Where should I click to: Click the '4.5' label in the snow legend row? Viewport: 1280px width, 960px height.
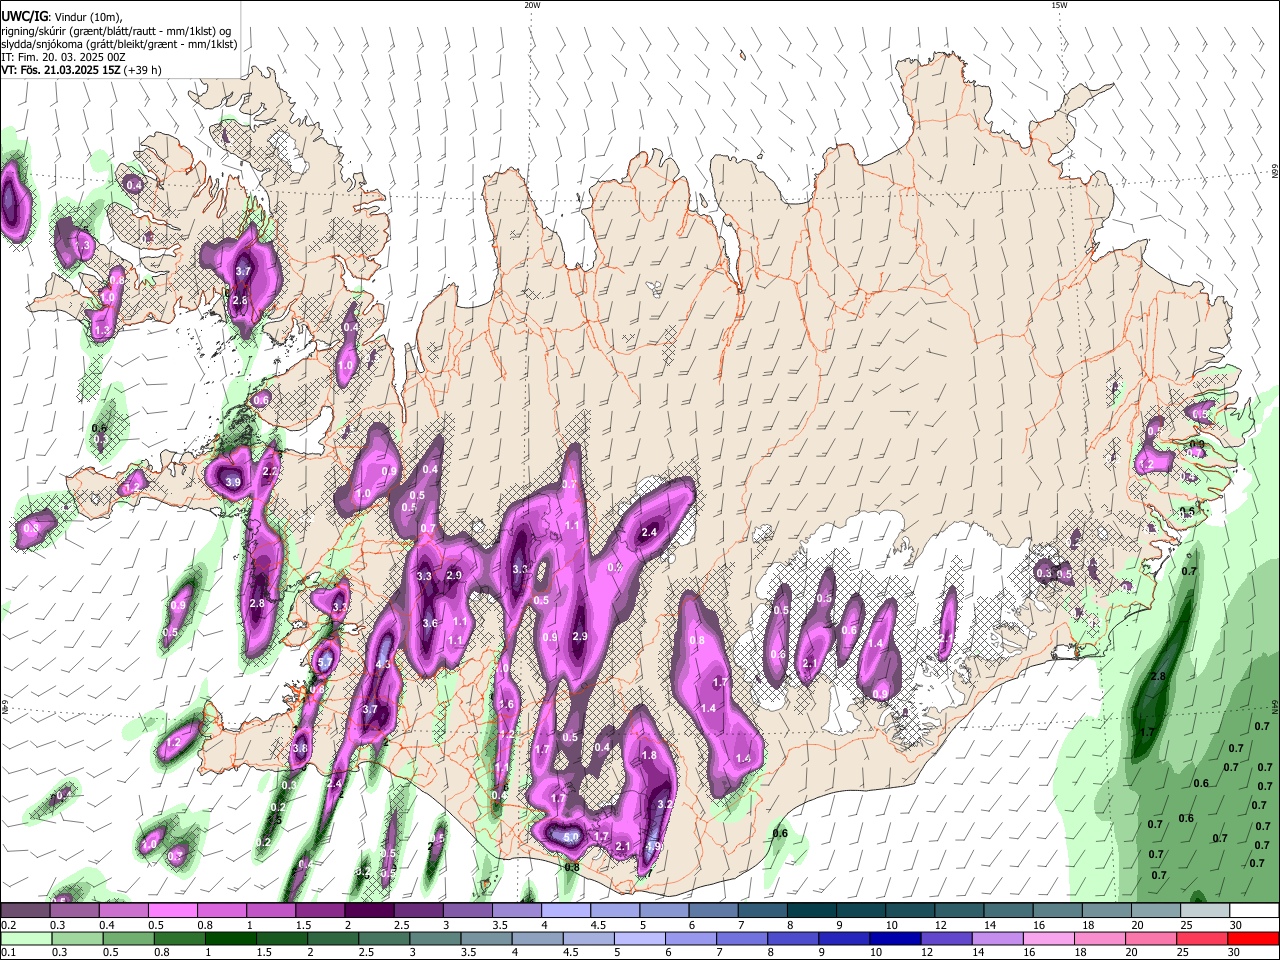pyautogui.click(x=599, y=925)
